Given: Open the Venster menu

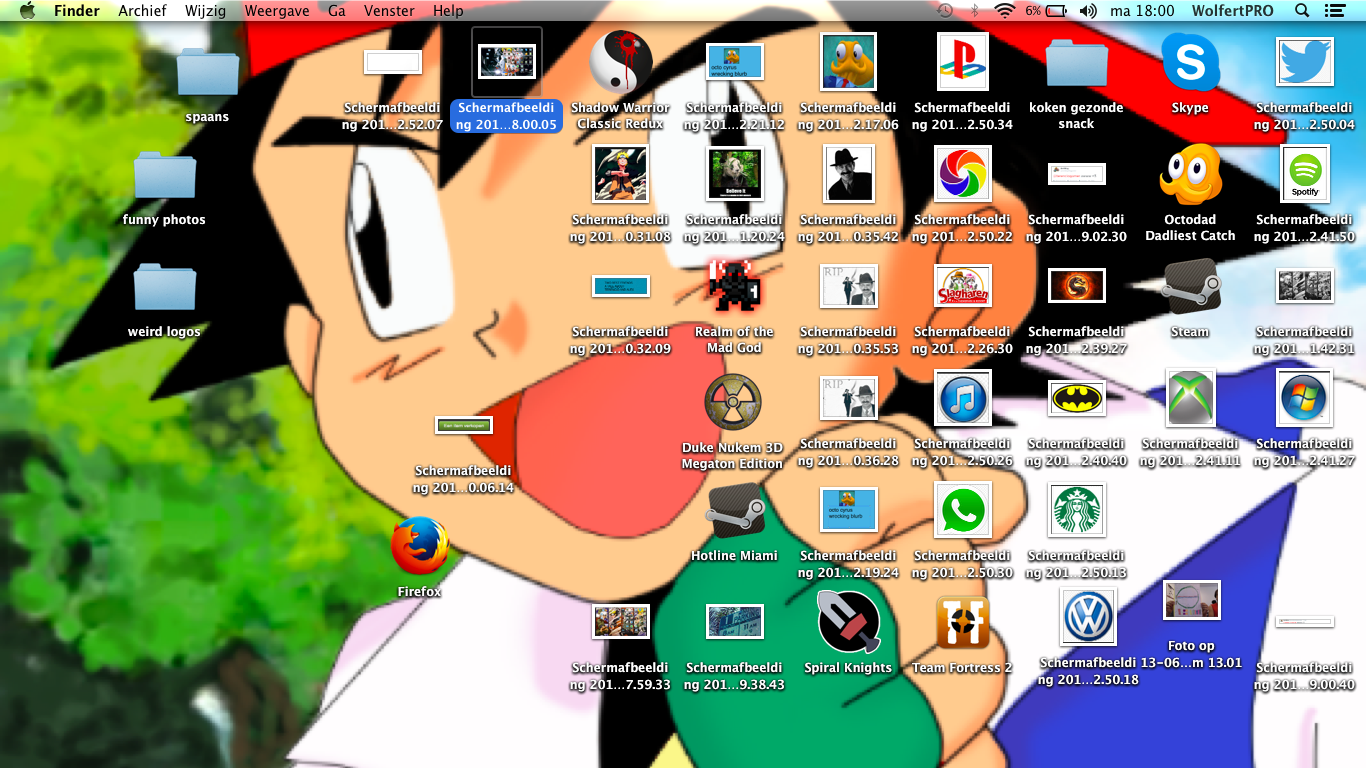Looking at the screenshot, I should (389, 11).
